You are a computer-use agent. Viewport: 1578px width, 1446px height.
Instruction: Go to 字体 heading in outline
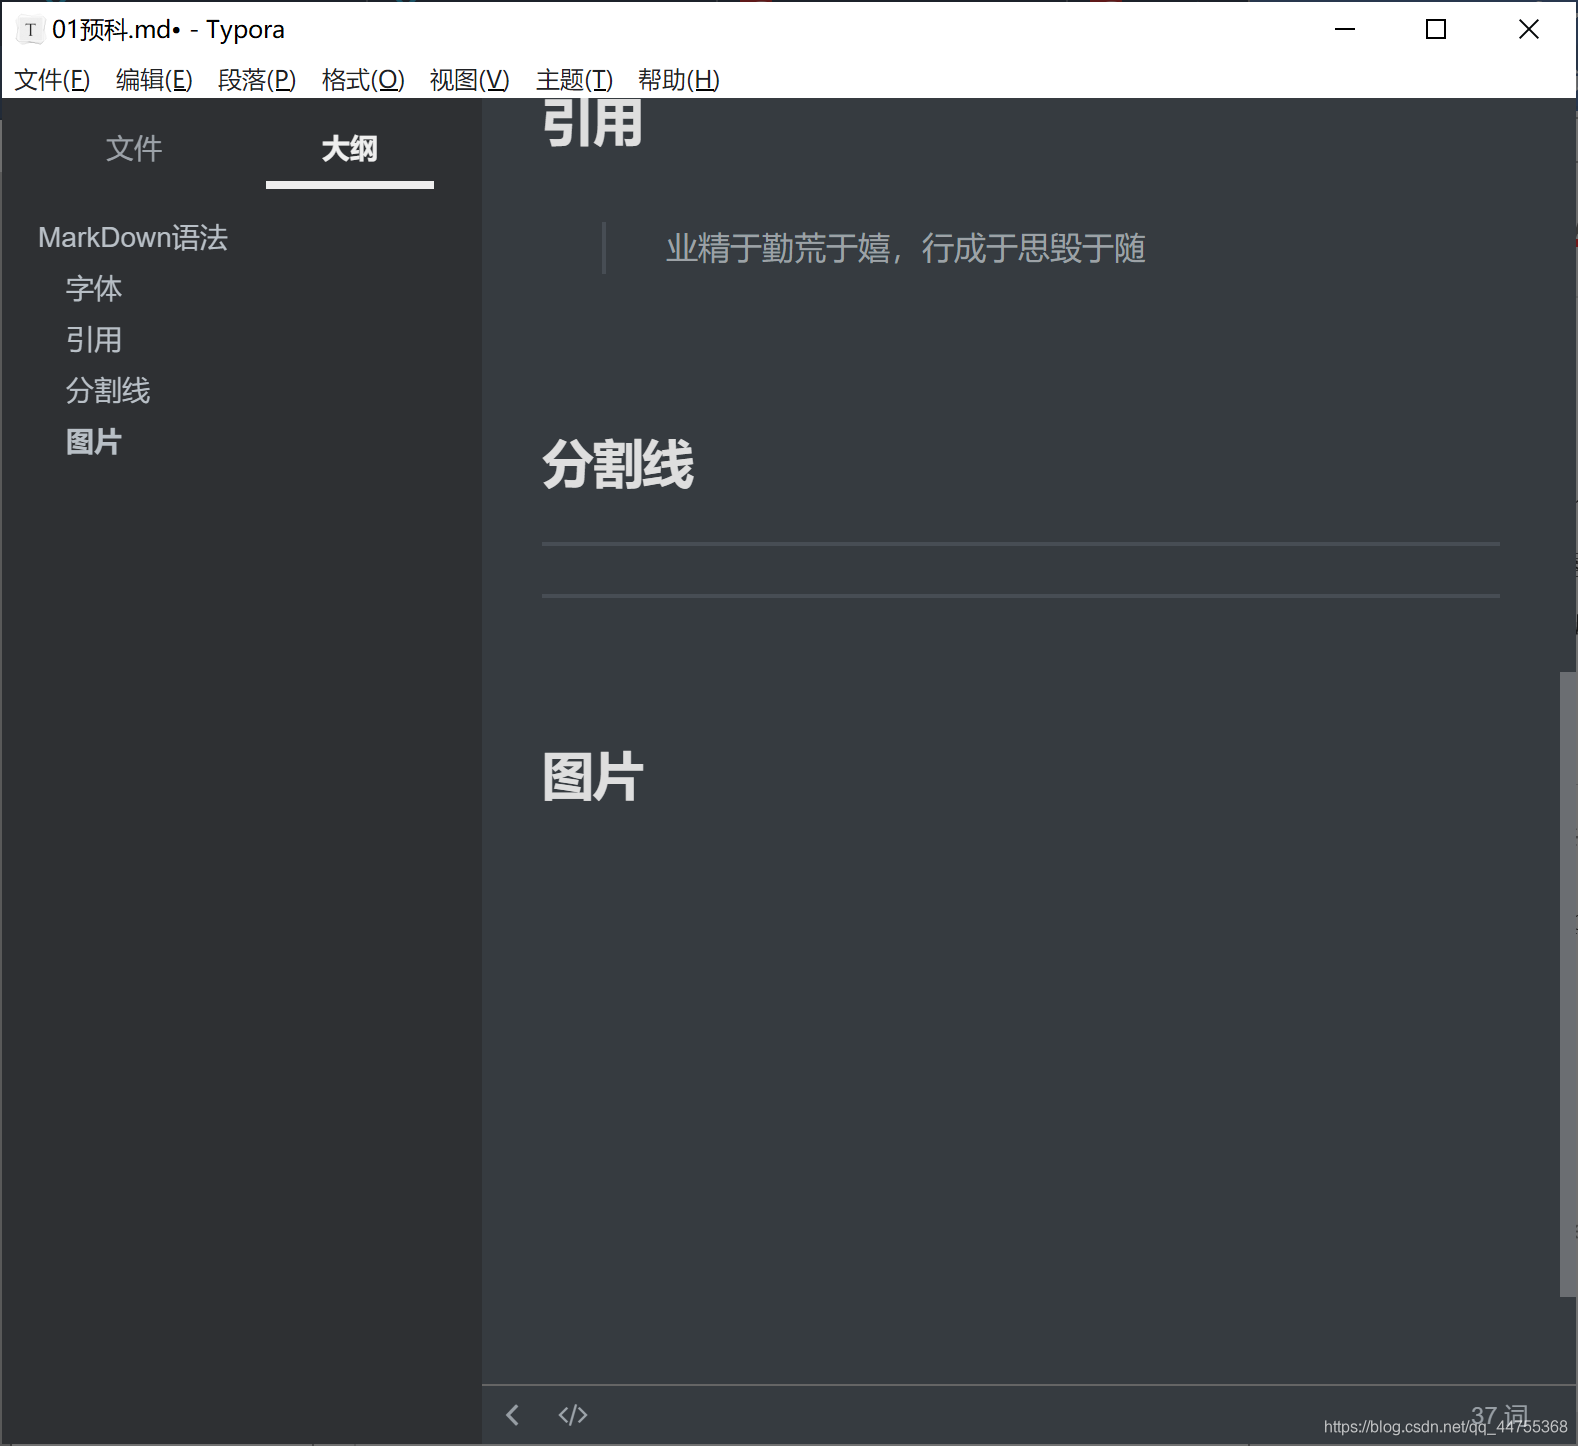[x=94, y=289]
